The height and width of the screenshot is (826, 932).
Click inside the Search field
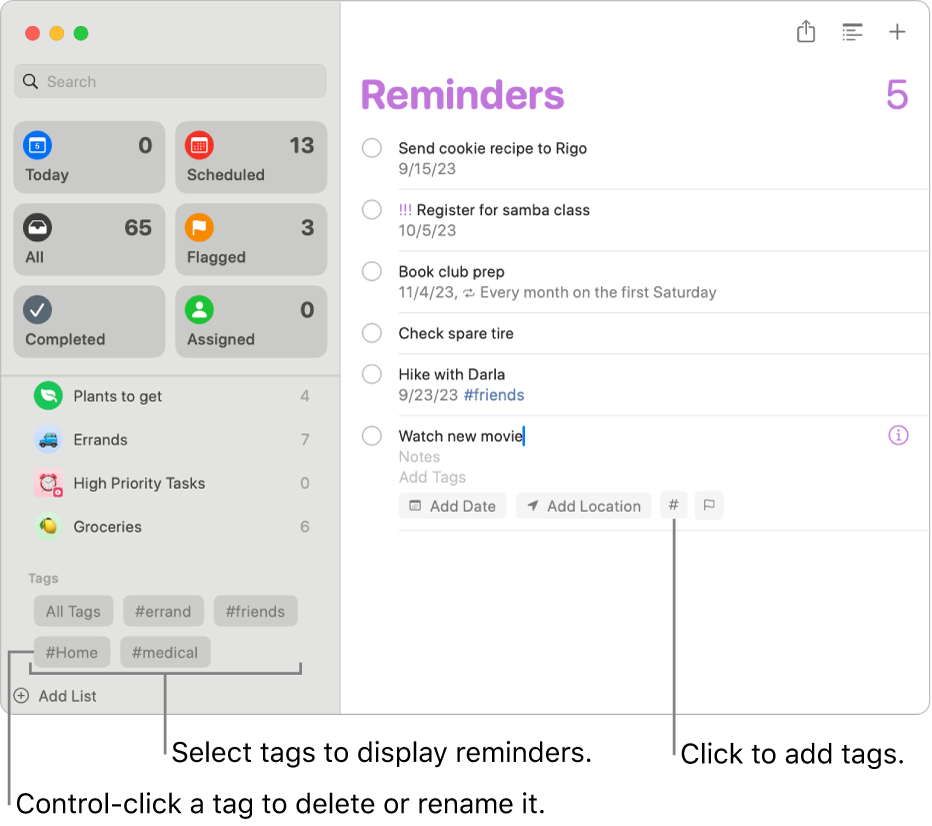click(170, 81)
